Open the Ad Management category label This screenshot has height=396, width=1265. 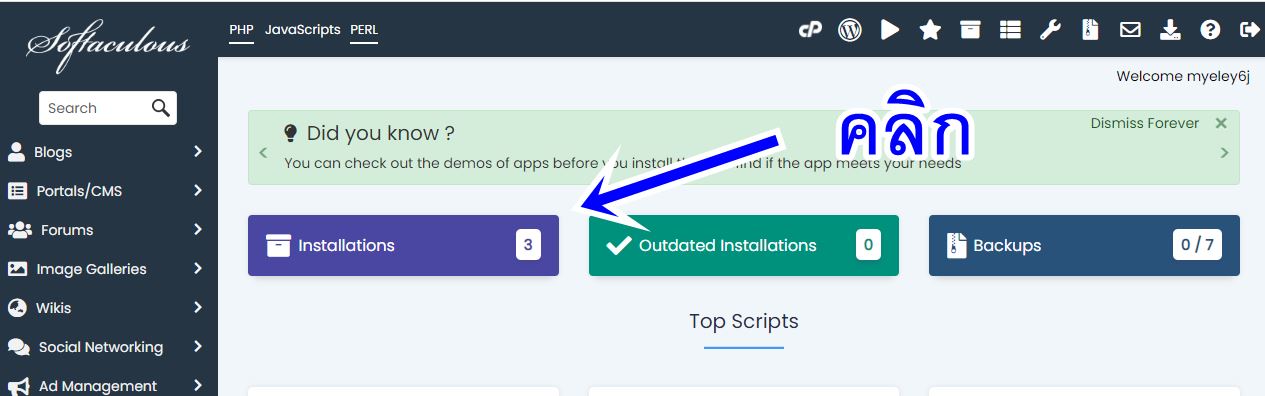tap(98, 386)
